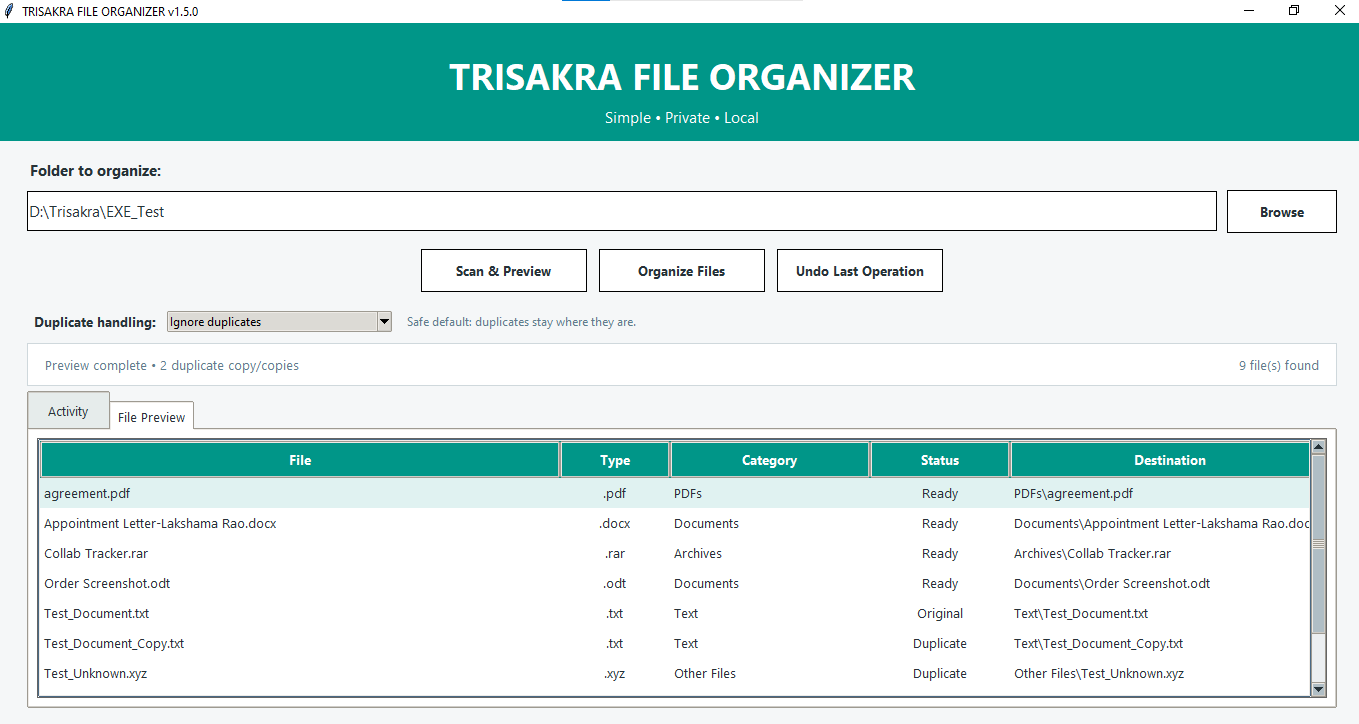This screenshot has height=724, width=1359.
Task: Start organizing with Organize Files button
Action: [x=681, y=271]
